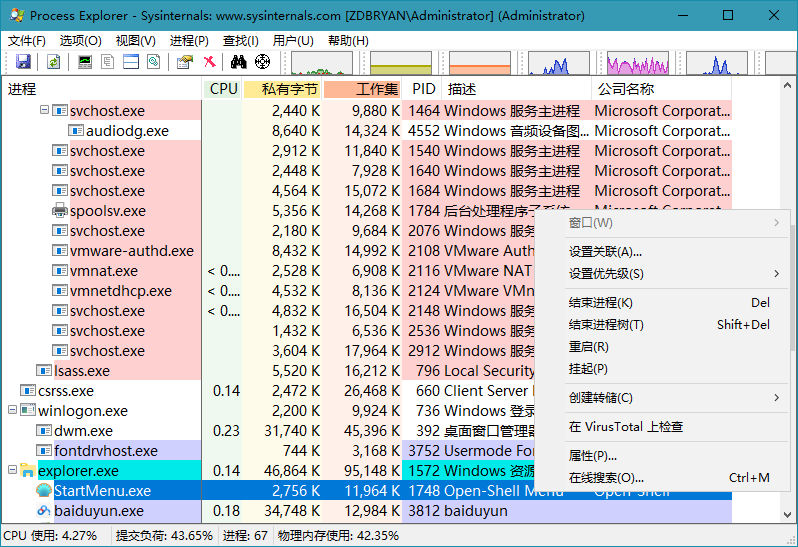Click the icon beside csrss.exe

tap(27, 390)
